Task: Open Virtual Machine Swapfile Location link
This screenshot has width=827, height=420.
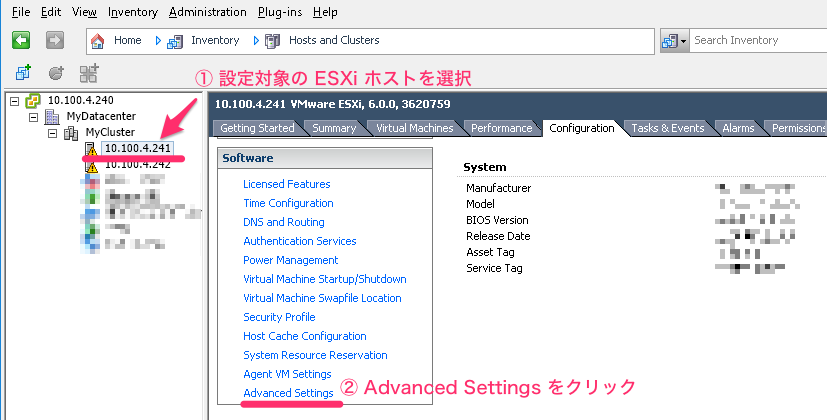Action: point(322,298)
